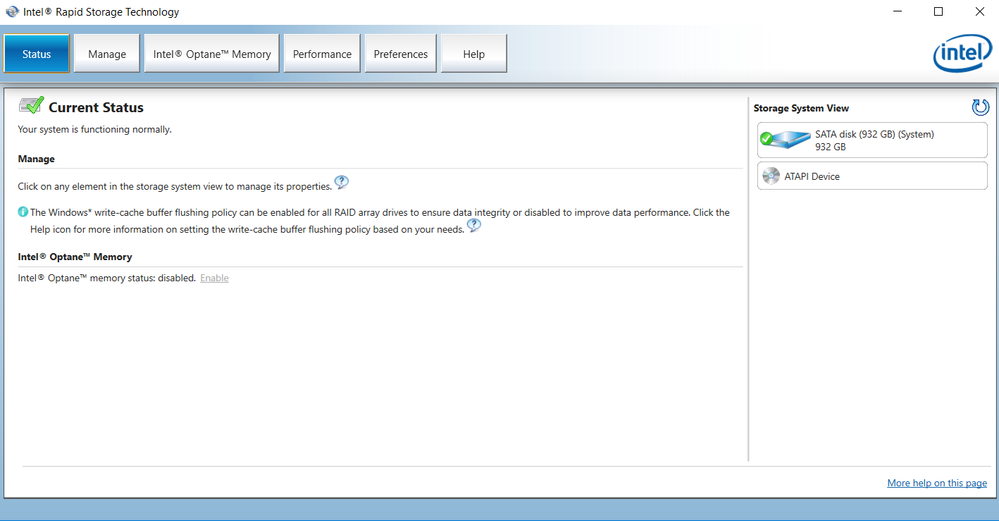Viewport: 999px width, 521px height.
Task: Click the refresh icon in Storage System View
Action: pos(980,107)
